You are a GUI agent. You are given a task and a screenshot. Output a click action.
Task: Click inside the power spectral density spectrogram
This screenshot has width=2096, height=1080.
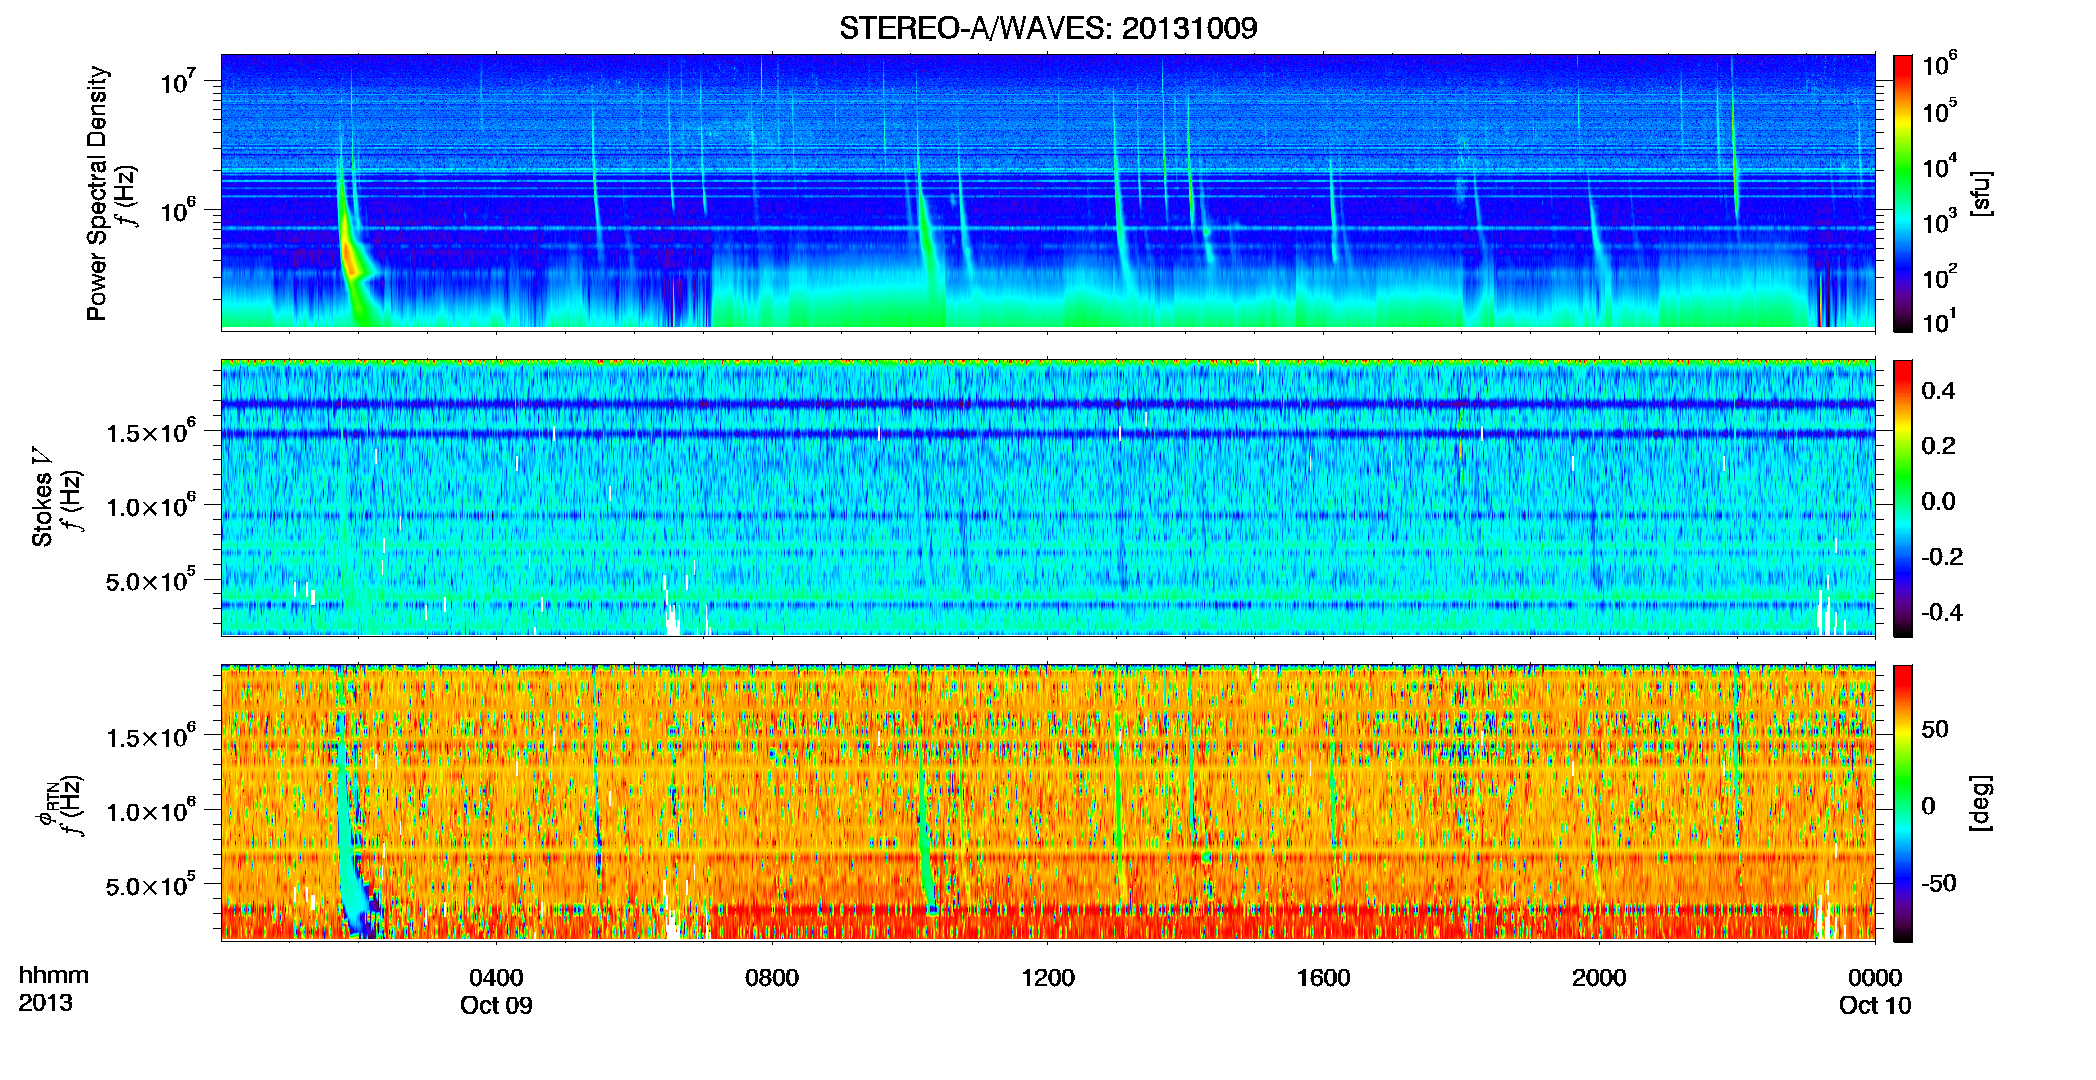point(1048,191)
